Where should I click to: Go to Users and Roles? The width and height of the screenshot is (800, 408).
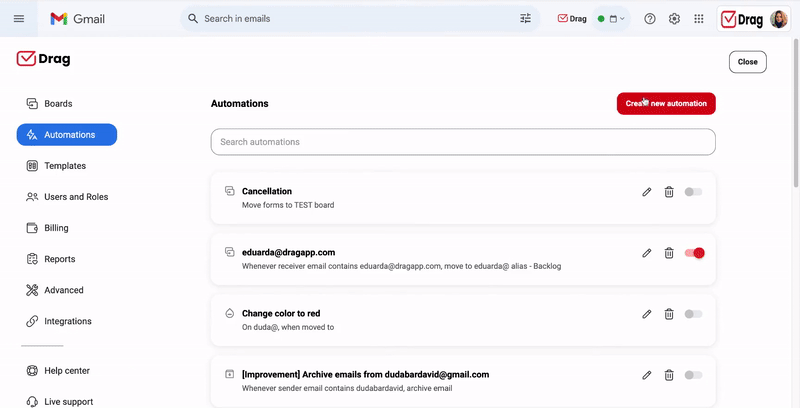67,197
